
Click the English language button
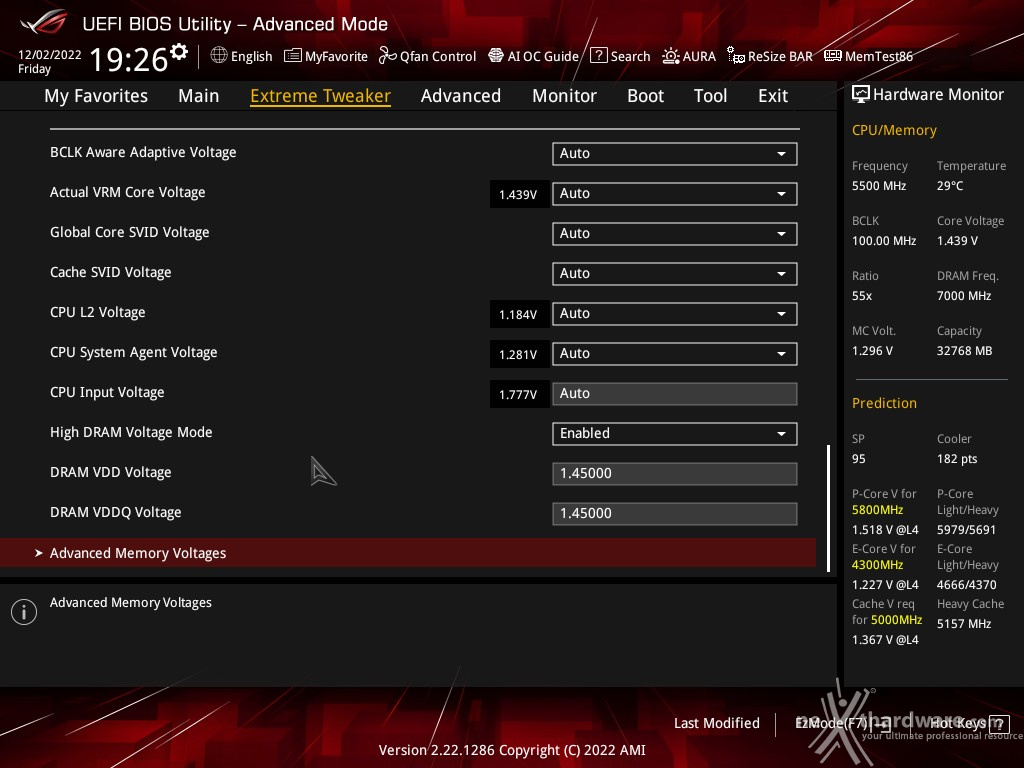[242, 56]
